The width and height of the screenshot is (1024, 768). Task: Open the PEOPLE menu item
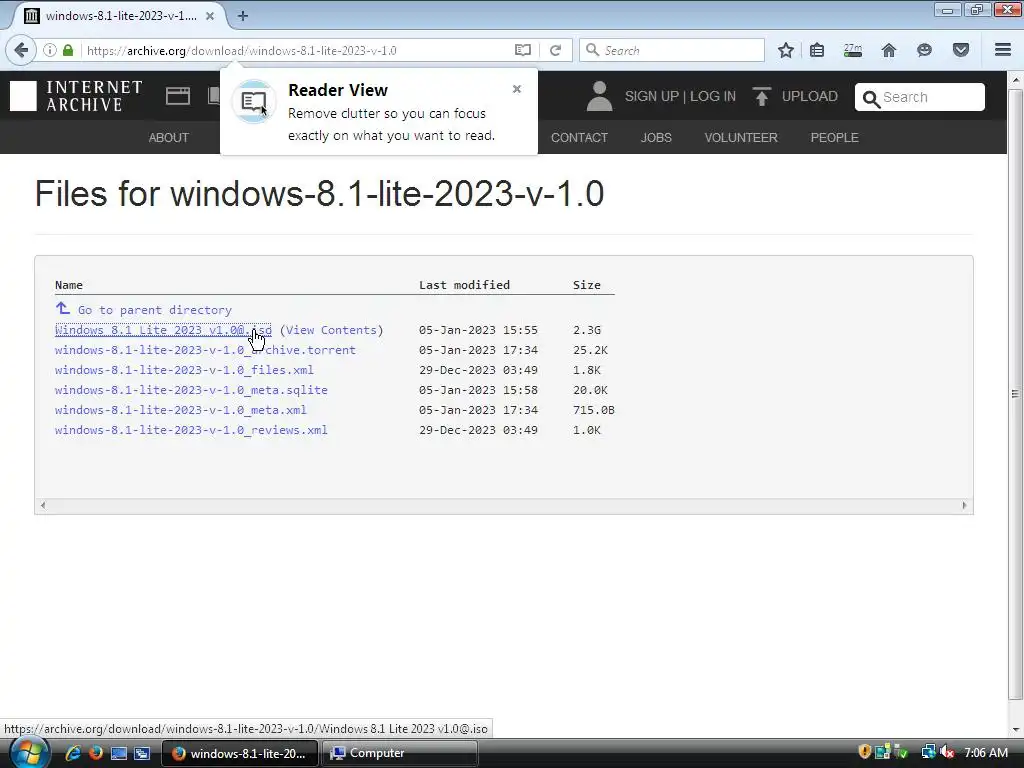click(x=834, y=138)
